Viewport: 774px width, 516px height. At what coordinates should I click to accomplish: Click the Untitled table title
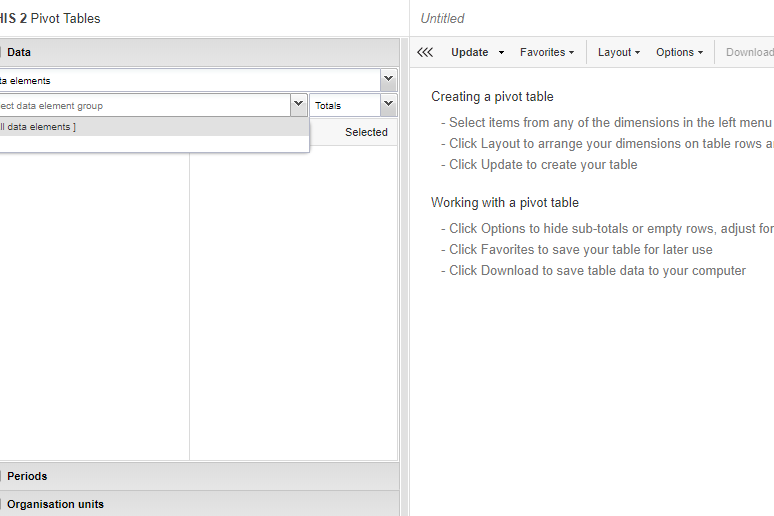click(x=442, y=18)
